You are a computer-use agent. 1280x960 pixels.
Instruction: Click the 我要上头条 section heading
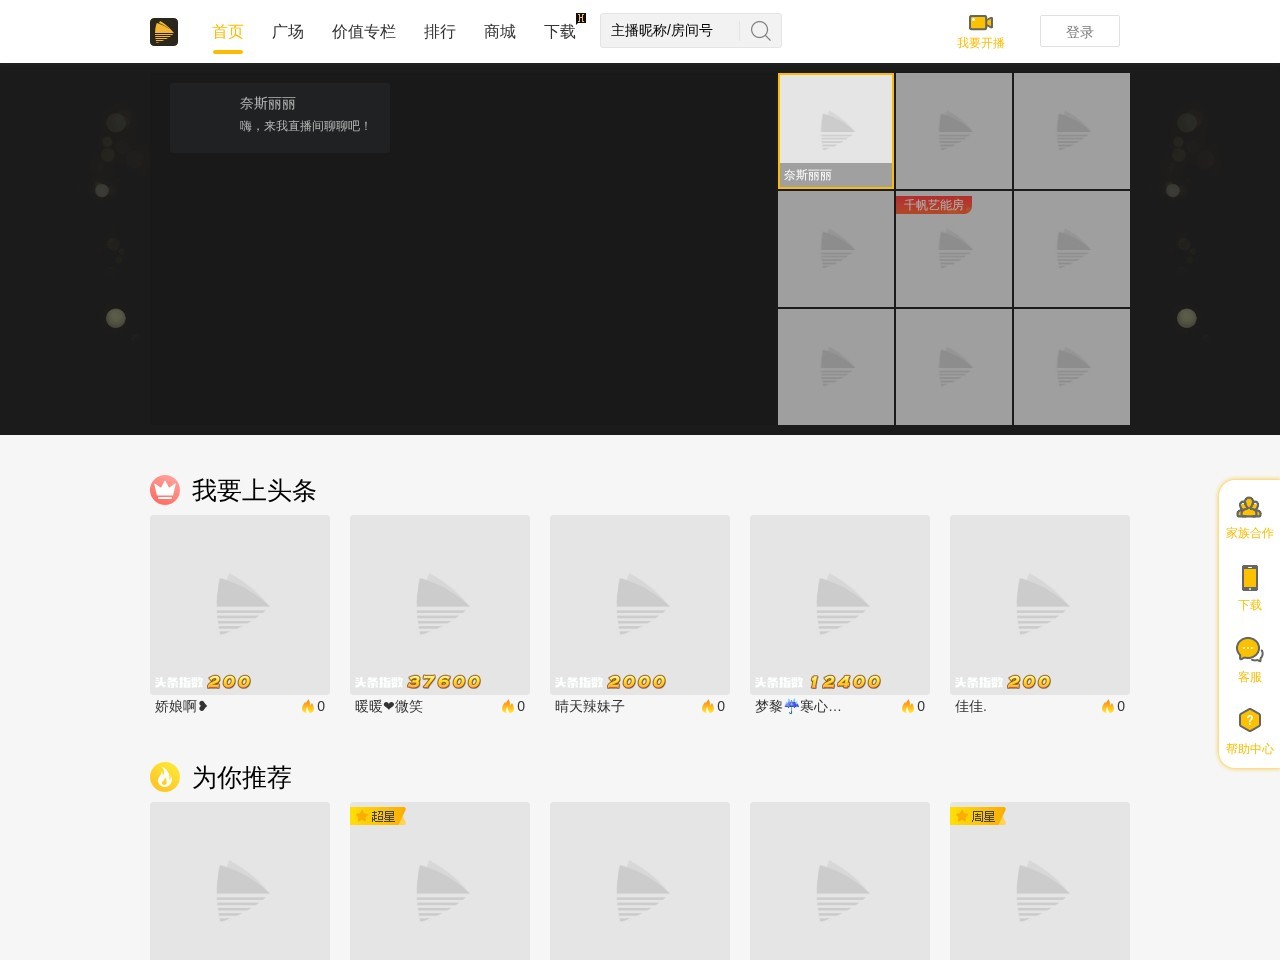[254, 490]
